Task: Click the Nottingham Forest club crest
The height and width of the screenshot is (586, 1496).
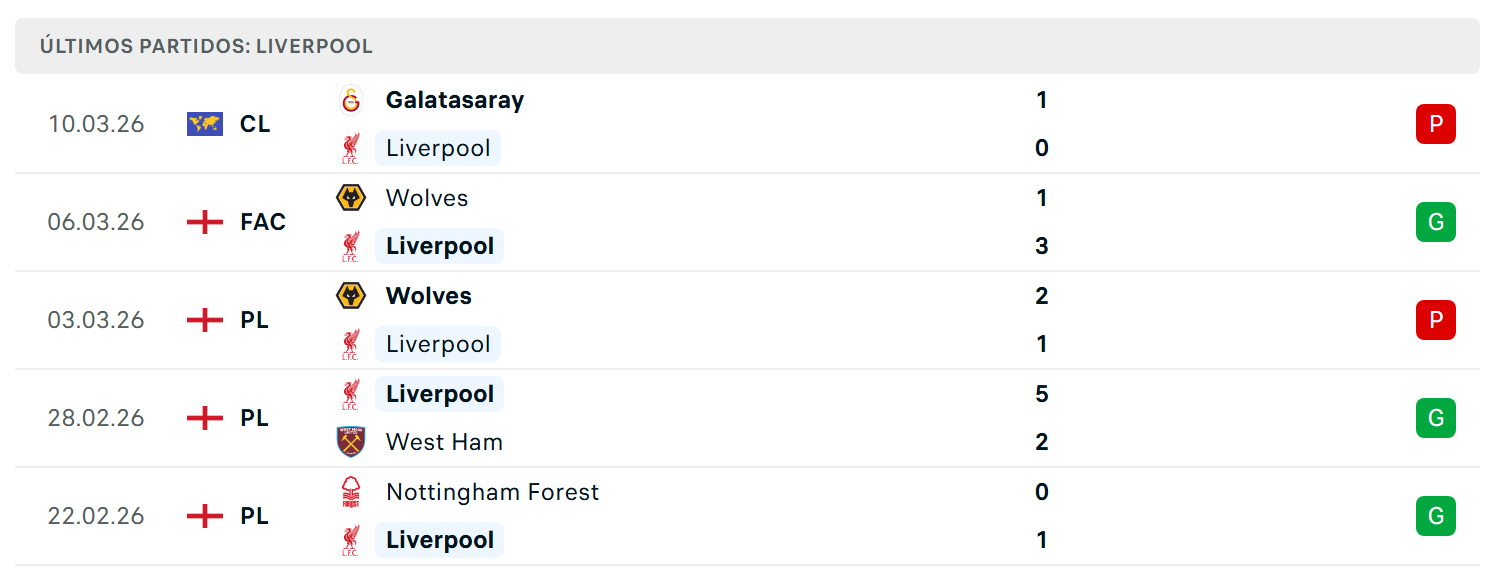Action: click(x=350, y=492)
